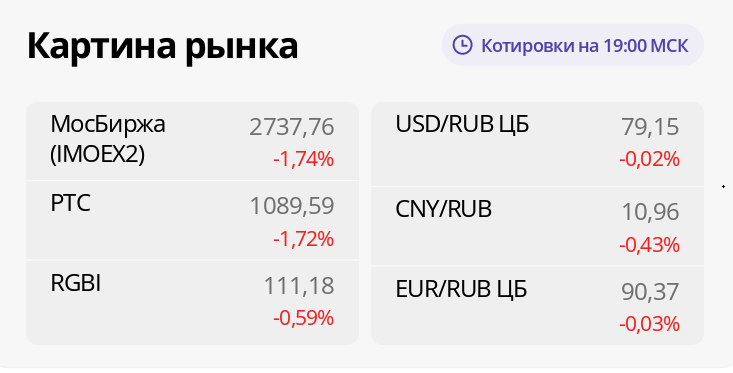Click the Картина рынка heading
This screenshot has width=733, height=373.
click(x=162, y=47)
